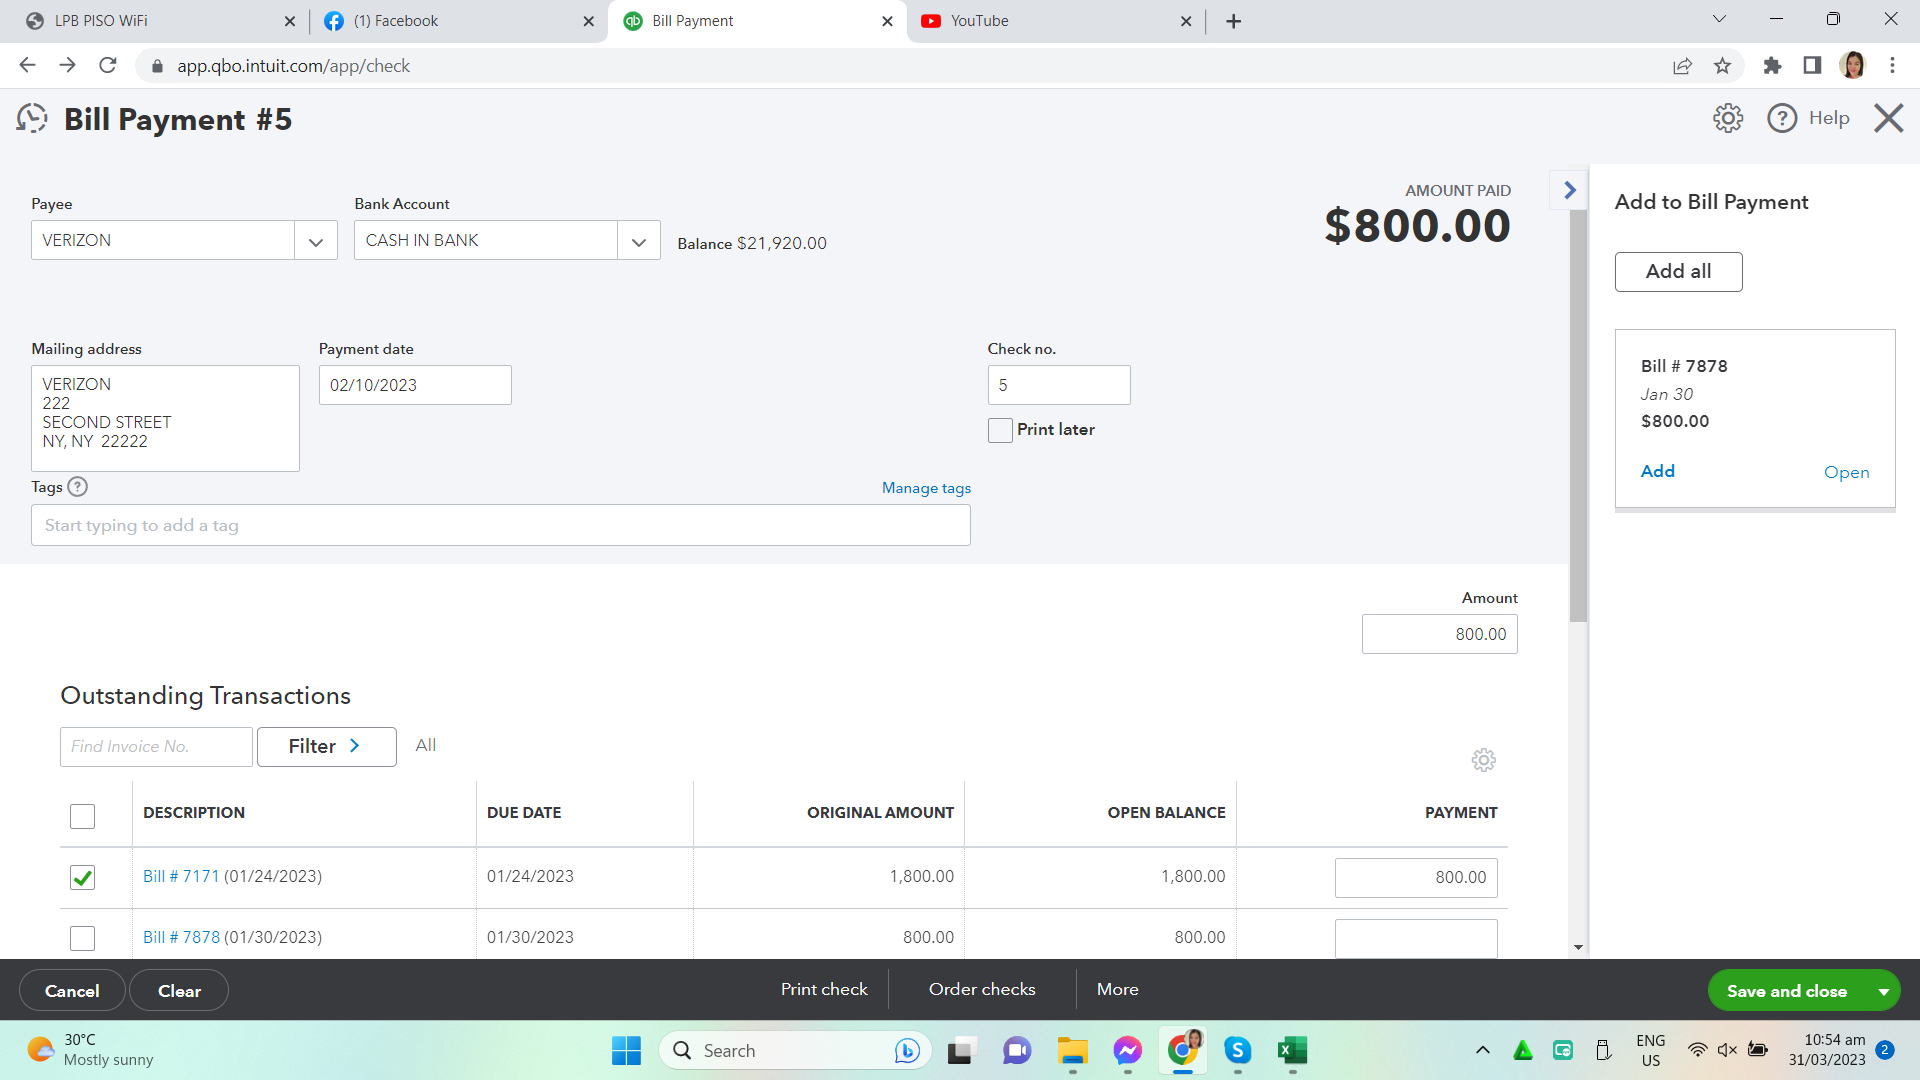Uncheck Bill # 7171 row checkbox

tap(83, 878)
